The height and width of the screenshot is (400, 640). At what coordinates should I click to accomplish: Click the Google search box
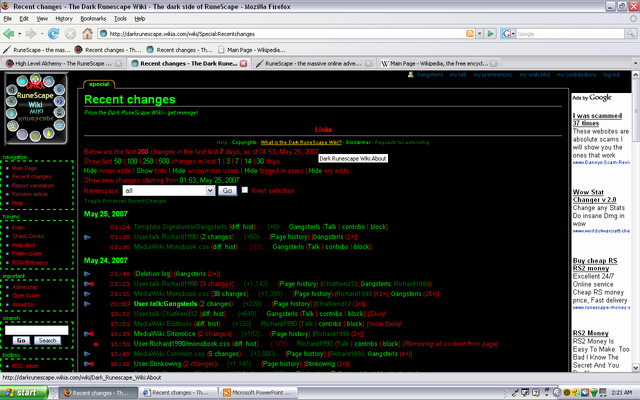pyautogui.click(x=570, y=33)
